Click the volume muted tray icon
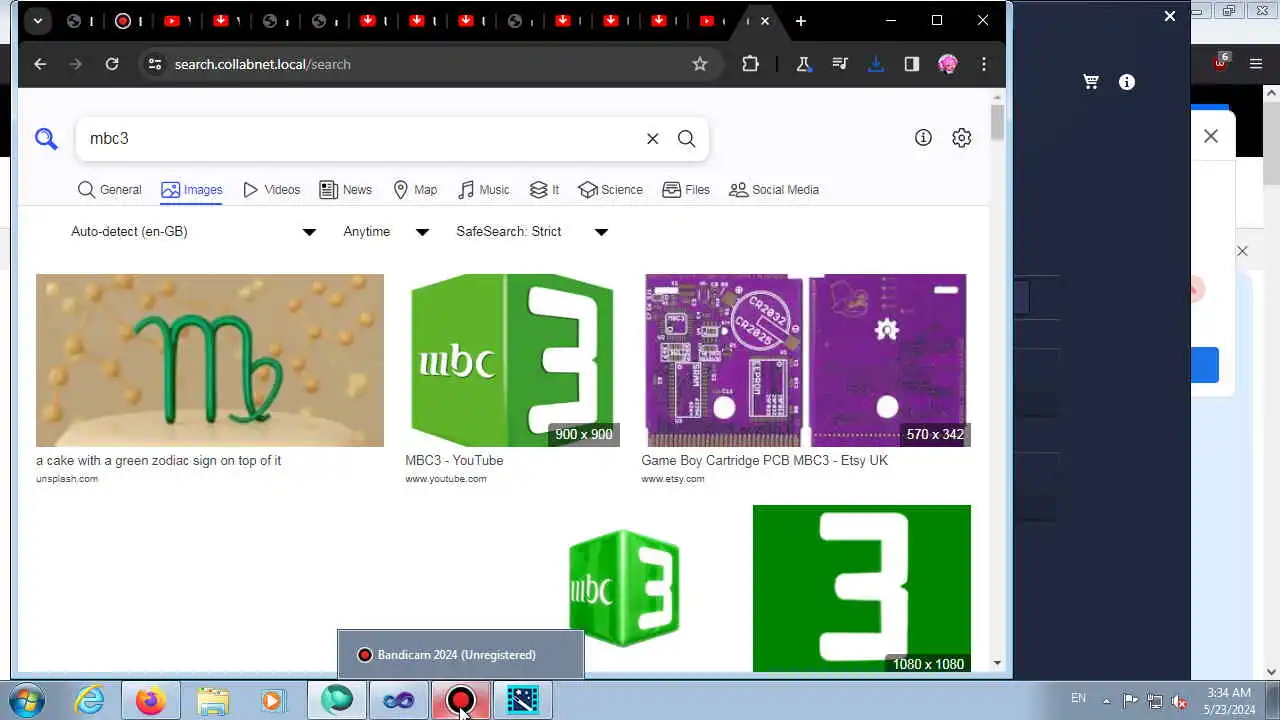The width and height of the screenshot is (1280, 720). [x=1179, y=701]
